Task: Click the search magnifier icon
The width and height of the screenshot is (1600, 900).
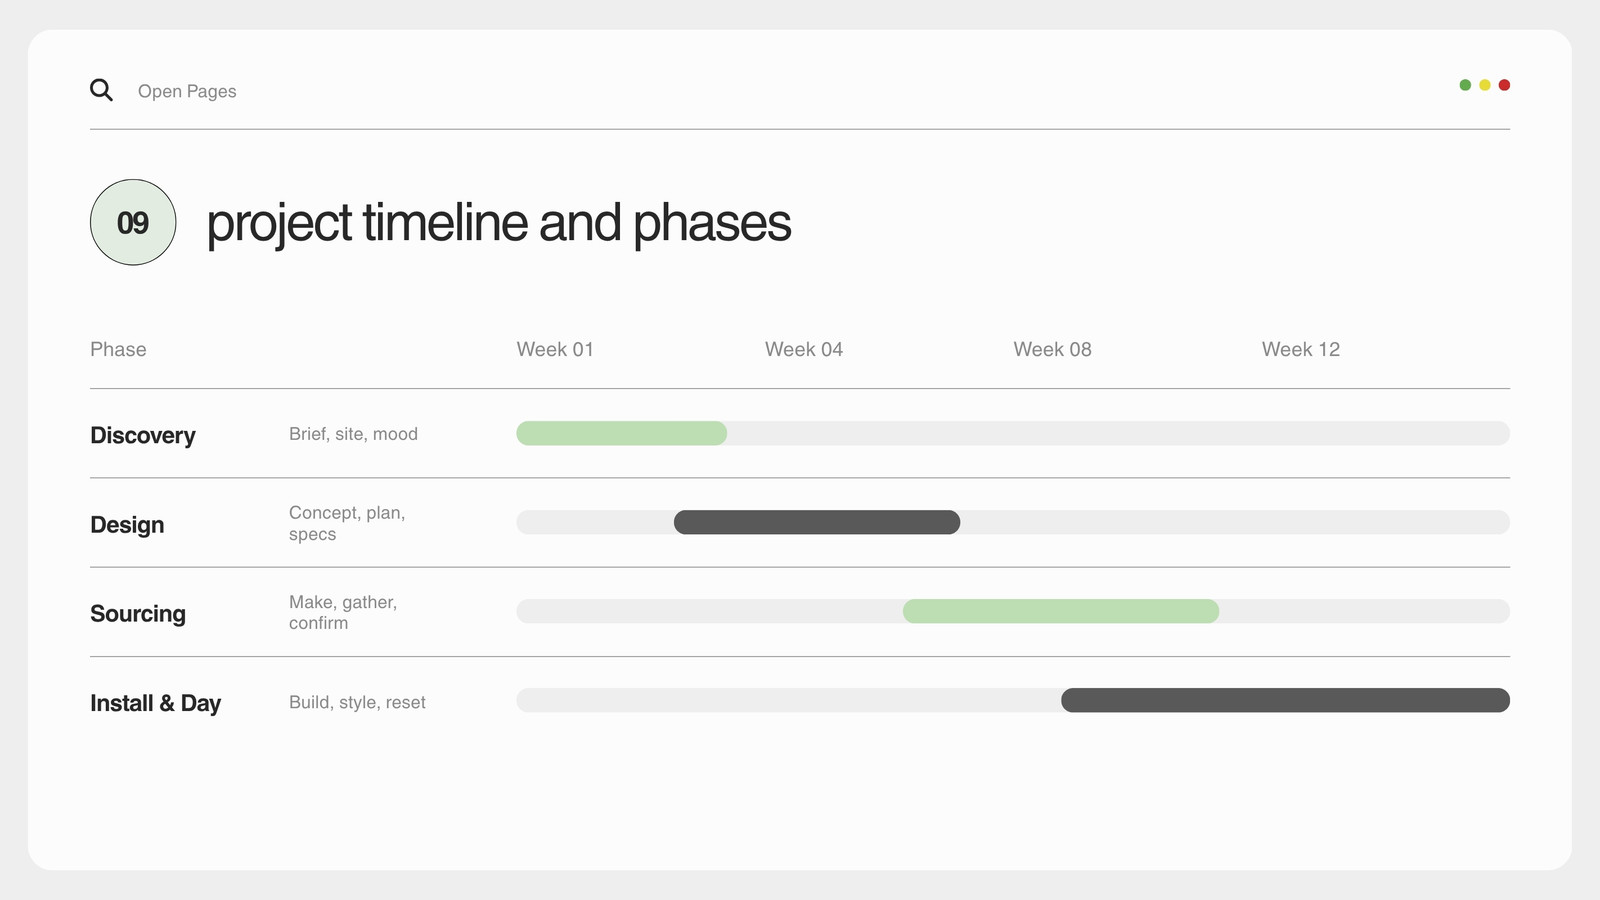Action: 101,90
